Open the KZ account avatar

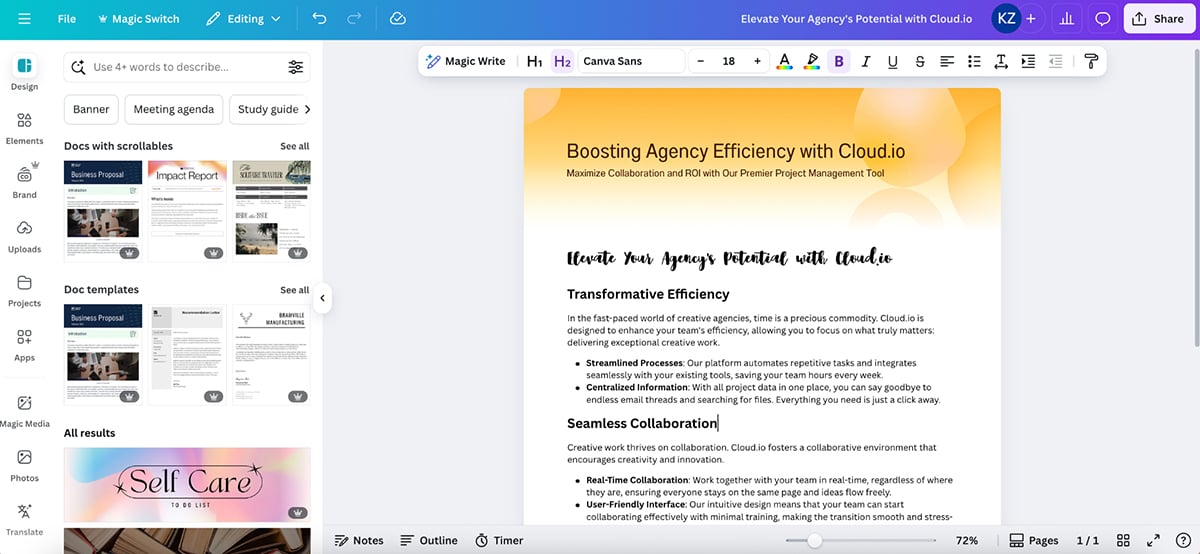pyautogui.click(x=1005, y=19)
